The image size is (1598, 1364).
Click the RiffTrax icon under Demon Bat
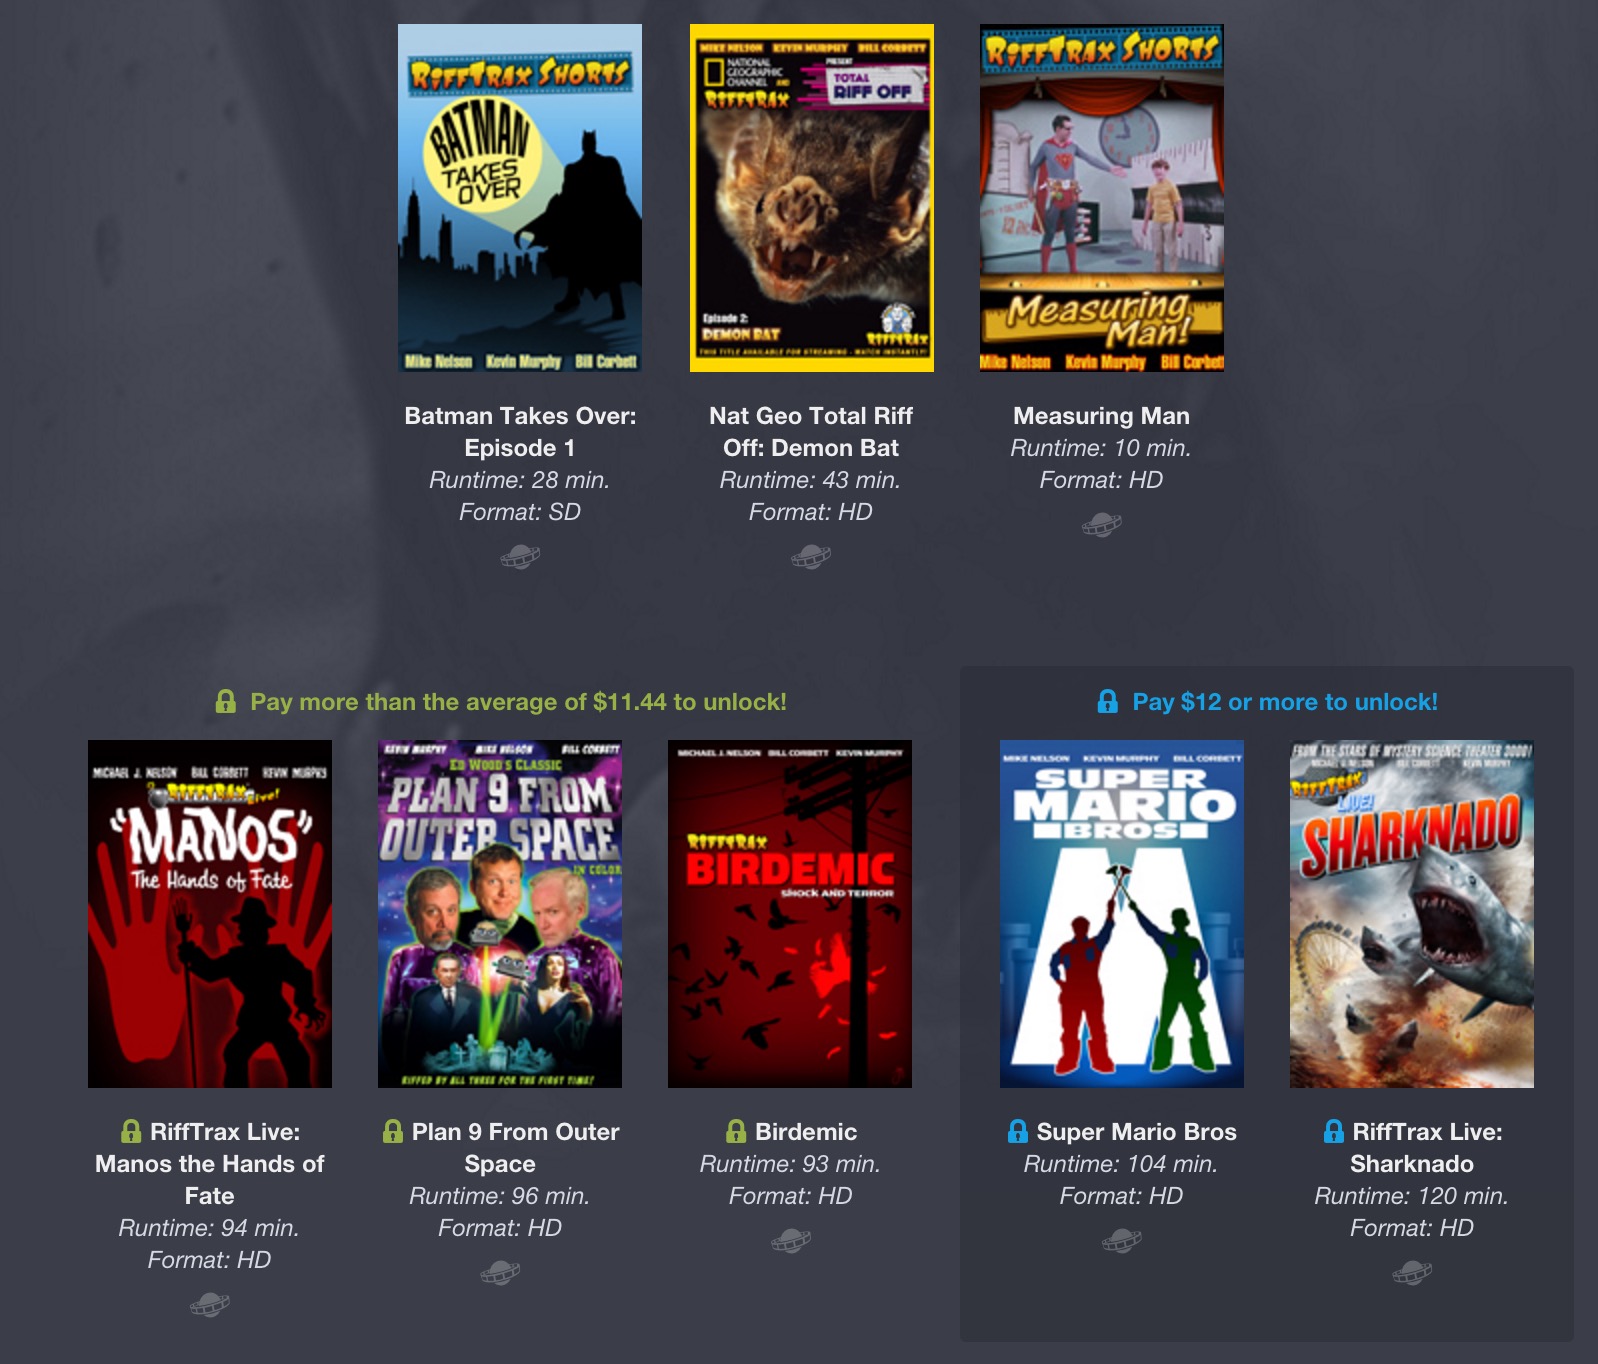click(811, 556)
